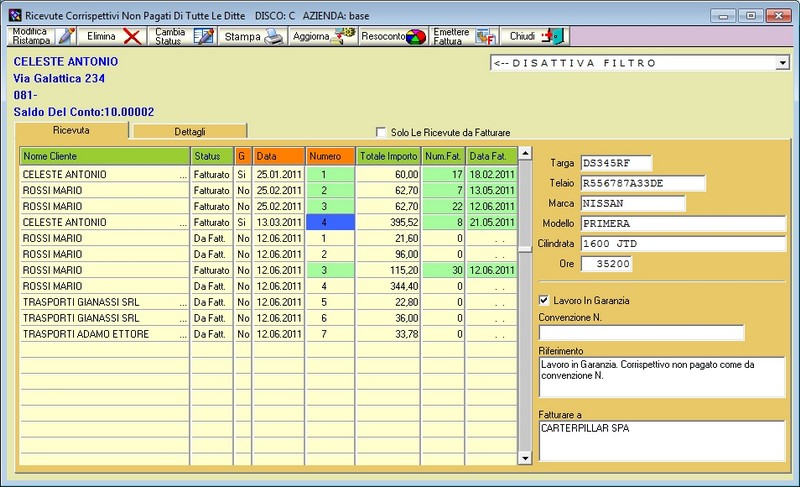The image size is (800, 487).
Task: Click the invoice number 30 cell
Action: 443,270
